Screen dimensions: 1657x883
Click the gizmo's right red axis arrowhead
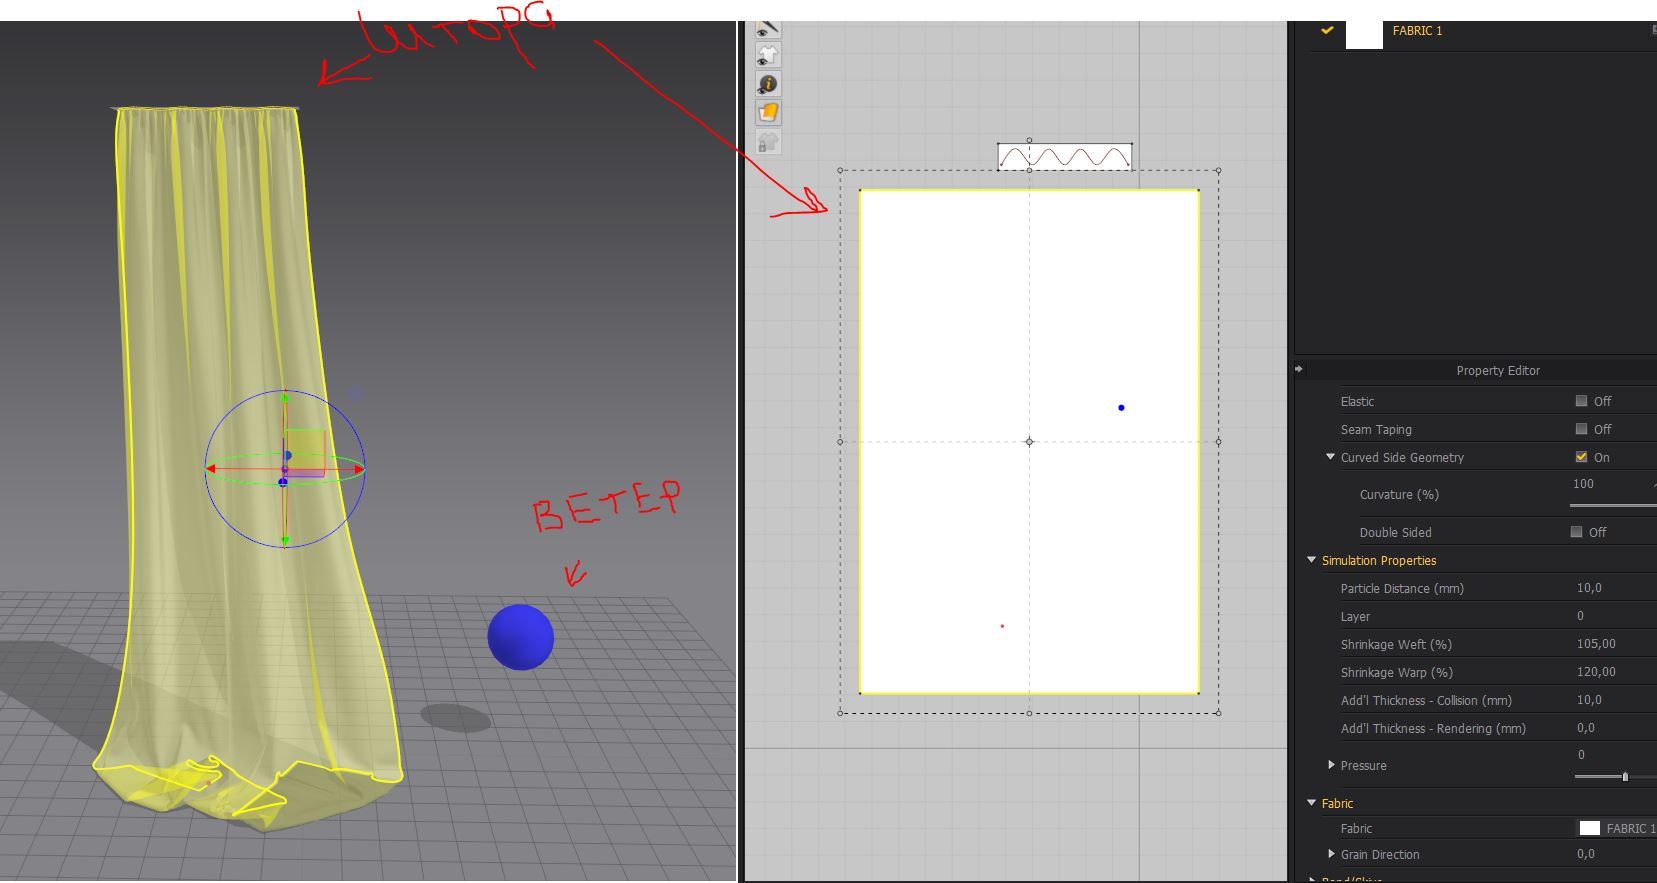point(358,469)
